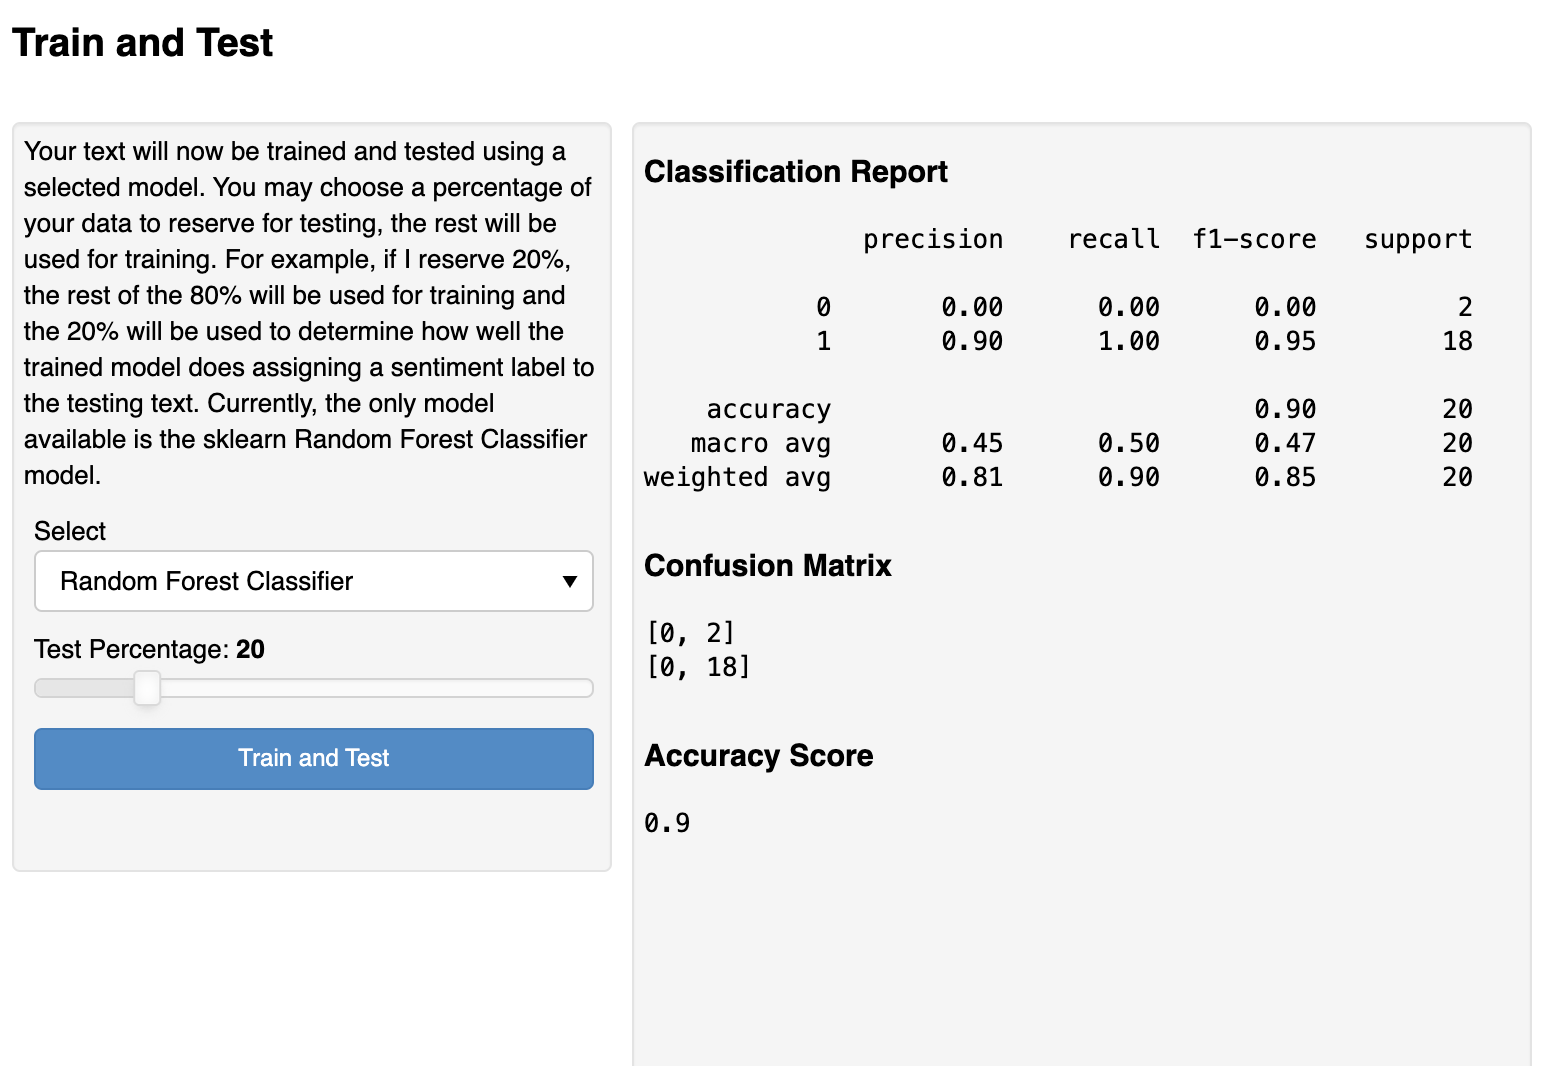
Task: Click the macro avg row label
Action: coord(760,444)
